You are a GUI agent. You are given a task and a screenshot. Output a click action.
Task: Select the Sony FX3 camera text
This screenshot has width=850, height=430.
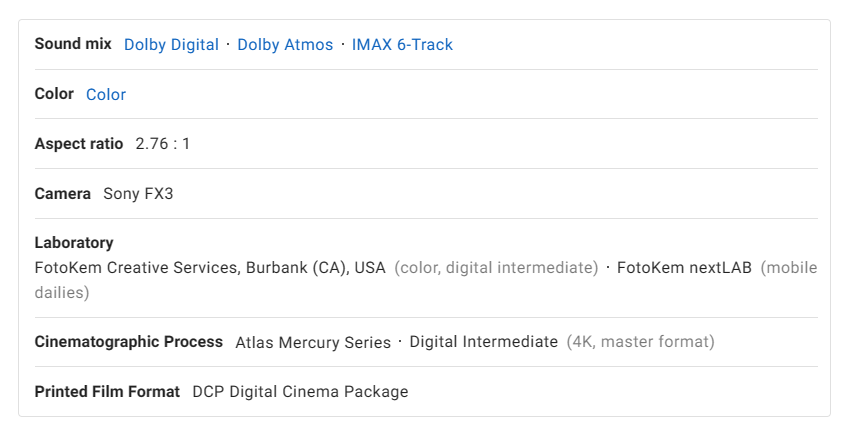pos(138,194)
